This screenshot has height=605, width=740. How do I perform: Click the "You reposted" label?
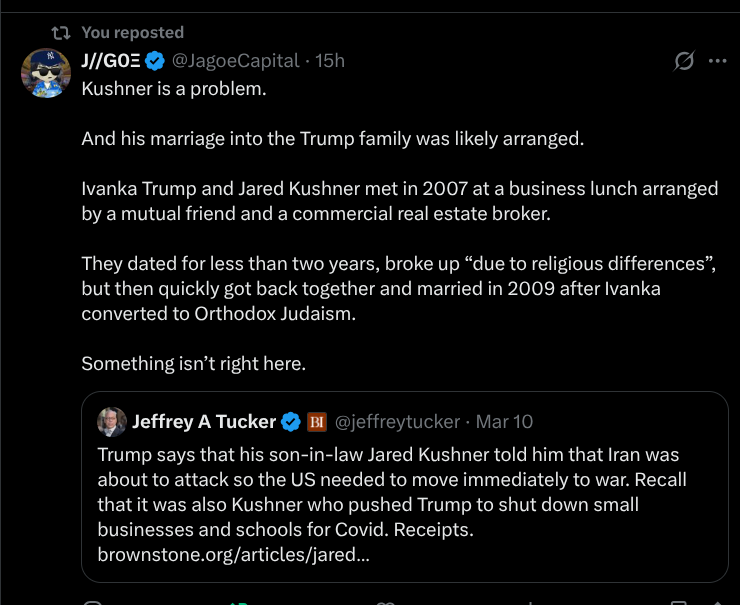point(132,33)
